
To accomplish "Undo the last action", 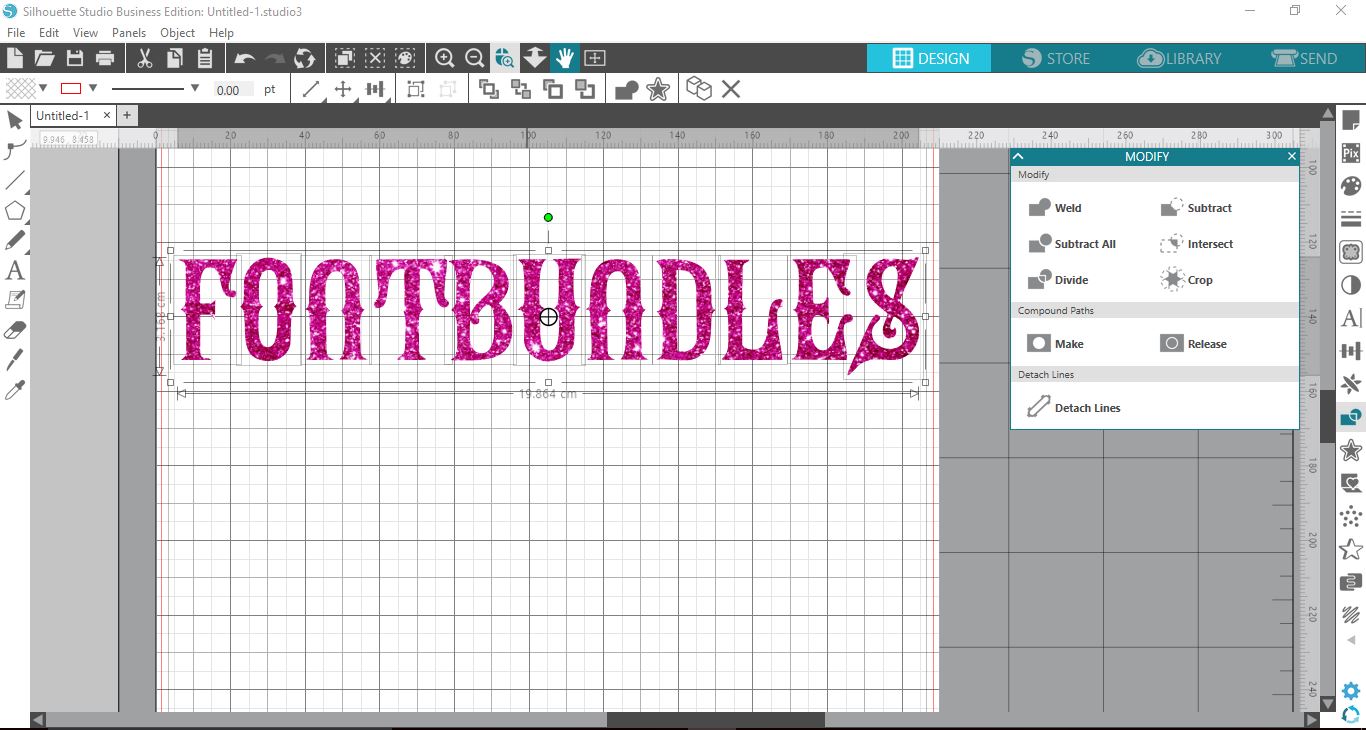I will (x=245, y=58).
